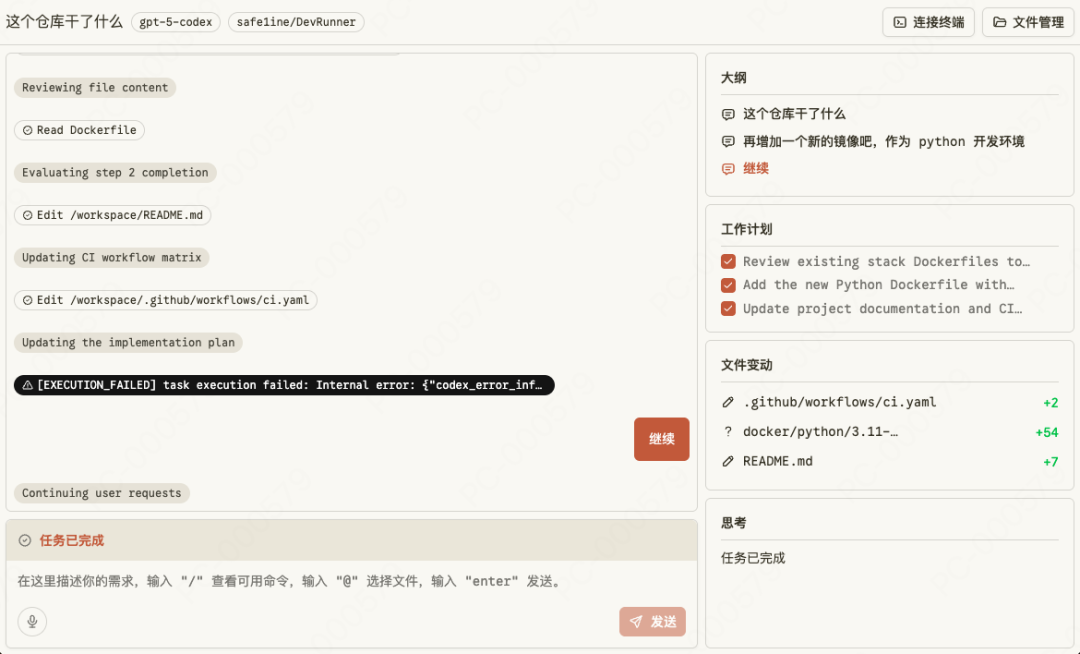Image resolution: width=1080 pixels, height=654 pixels.
Task: Uncheck Add the new Python Dockerfile task
Action: pos(728,284)
